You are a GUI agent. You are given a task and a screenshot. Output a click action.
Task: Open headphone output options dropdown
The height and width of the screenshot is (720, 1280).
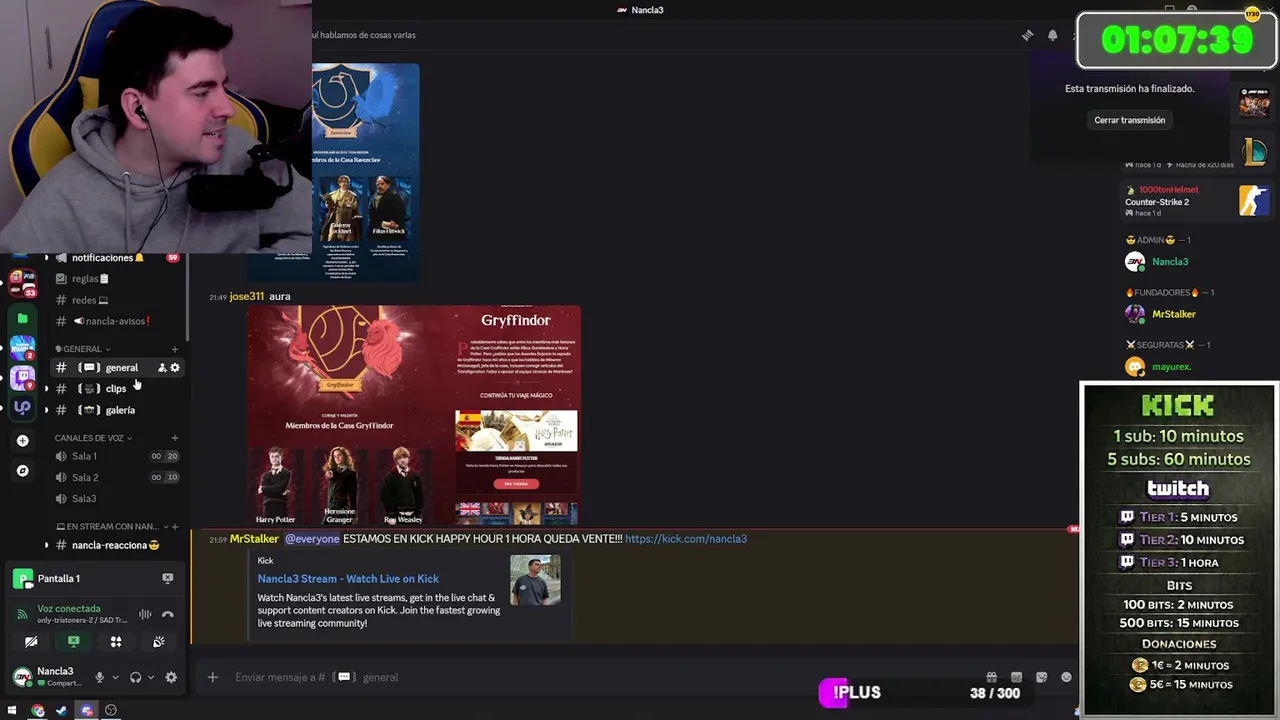[x=151, y=677]
